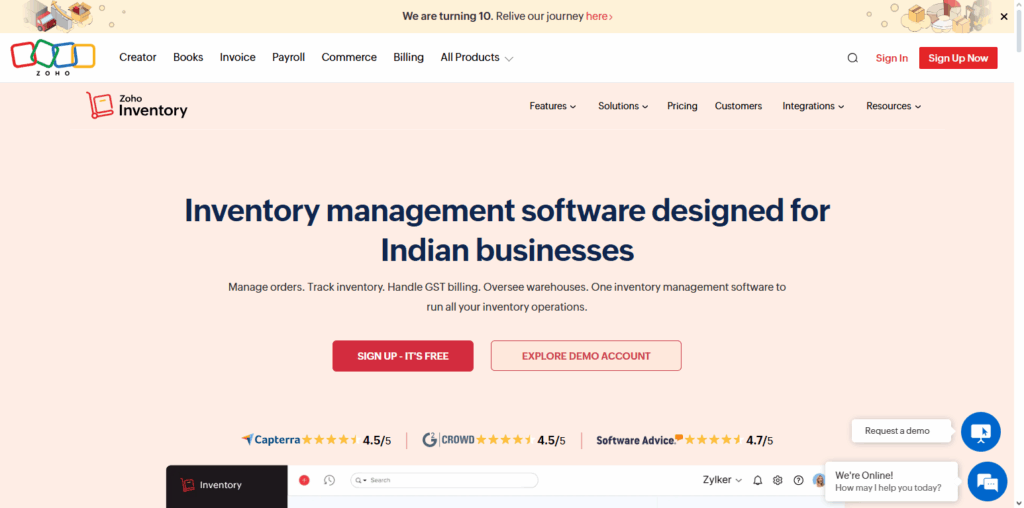This screenshot has height=508, width=1024.
Task: Click the We're Online chat message
Action: point(891,481)
